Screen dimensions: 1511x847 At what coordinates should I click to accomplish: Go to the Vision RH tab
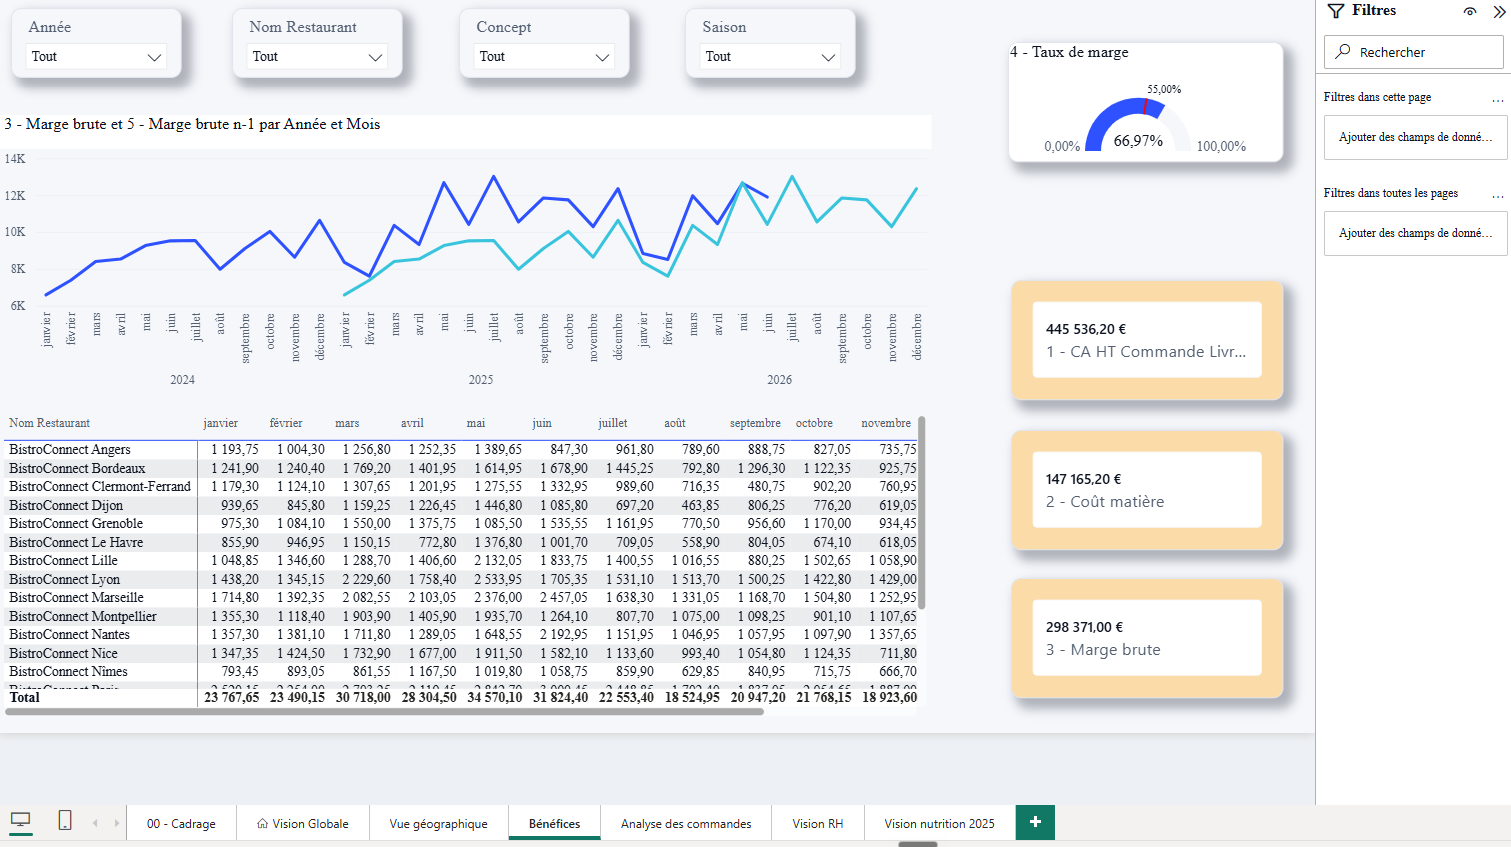pyautogui.click(x=818, y=823)
